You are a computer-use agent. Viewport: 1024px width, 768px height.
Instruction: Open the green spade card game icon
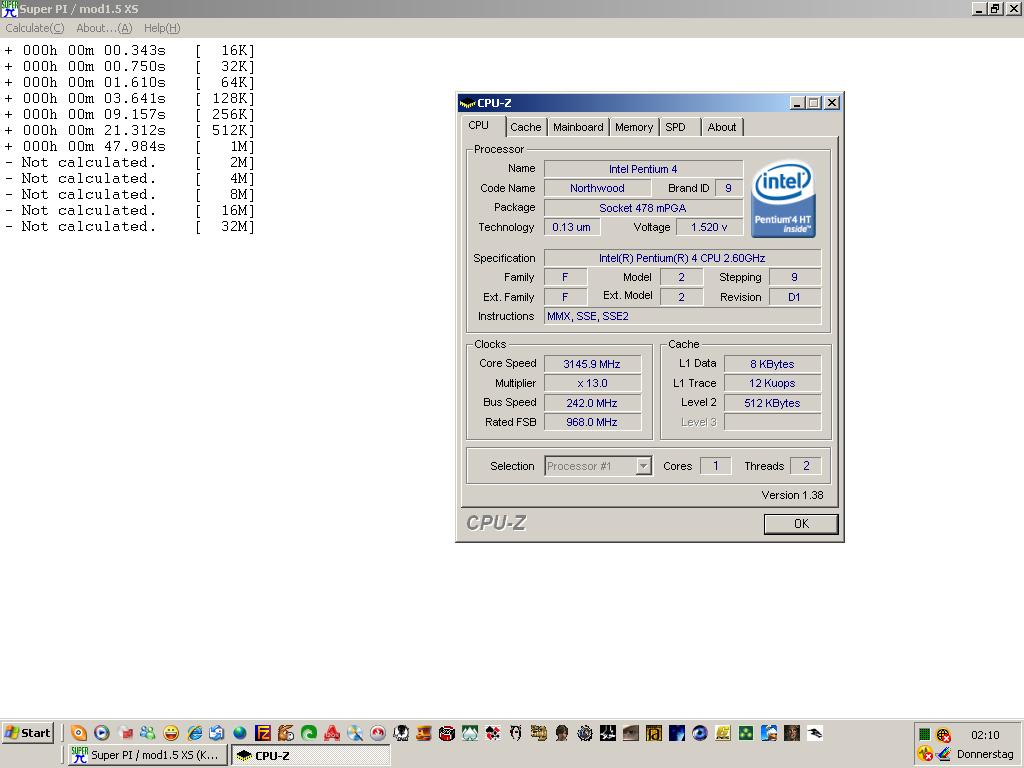pos(470,733)
